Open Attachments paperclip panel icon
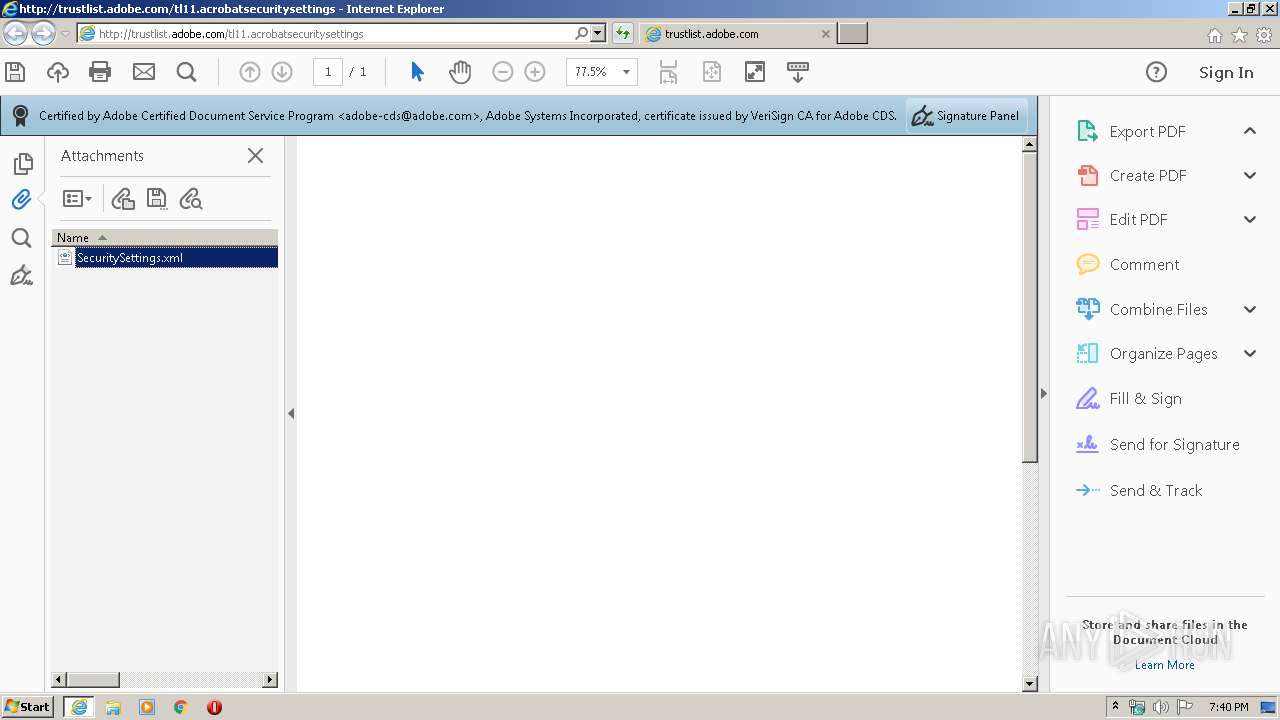1280x720 pixels. click(22, 199)
